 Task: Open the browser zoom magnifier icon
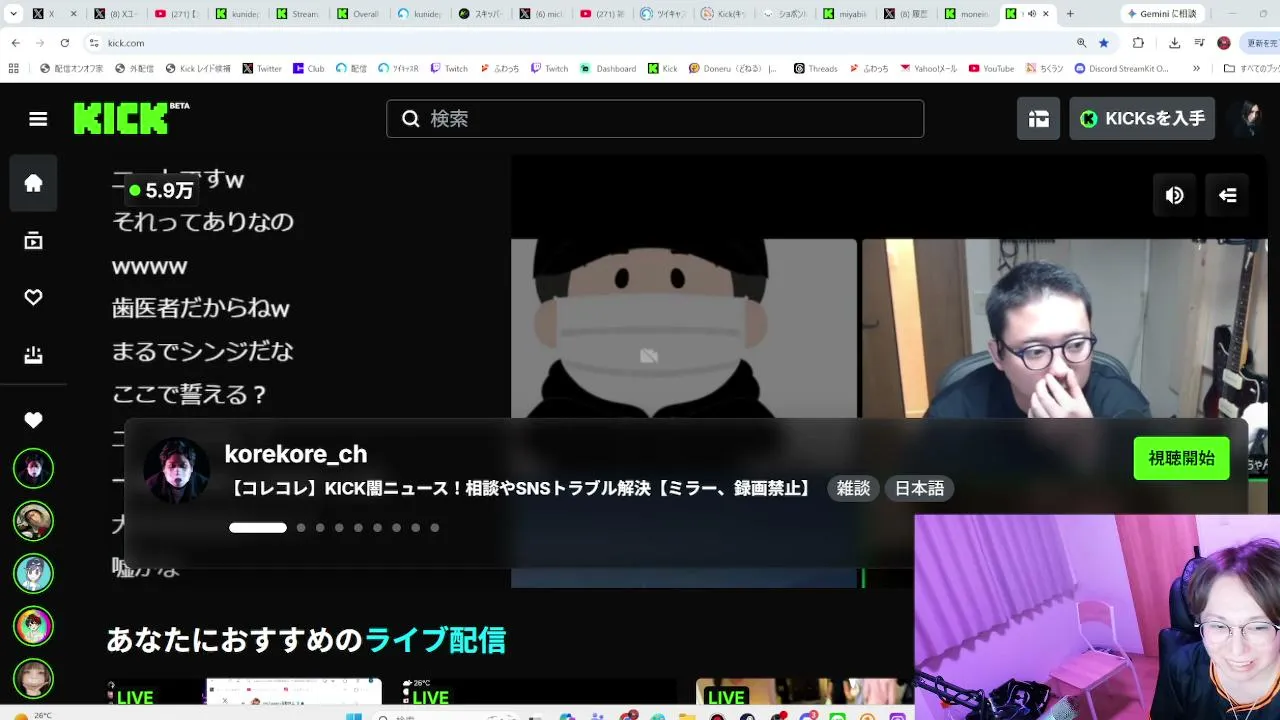pyautogui.click(x=1081, y=43)
